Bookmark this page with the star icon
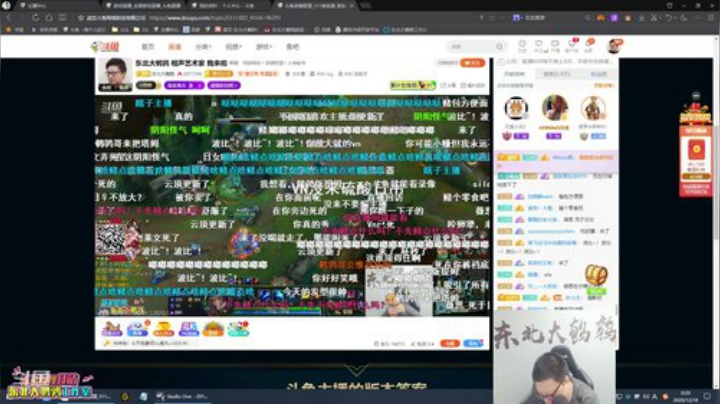 point(81,17)
